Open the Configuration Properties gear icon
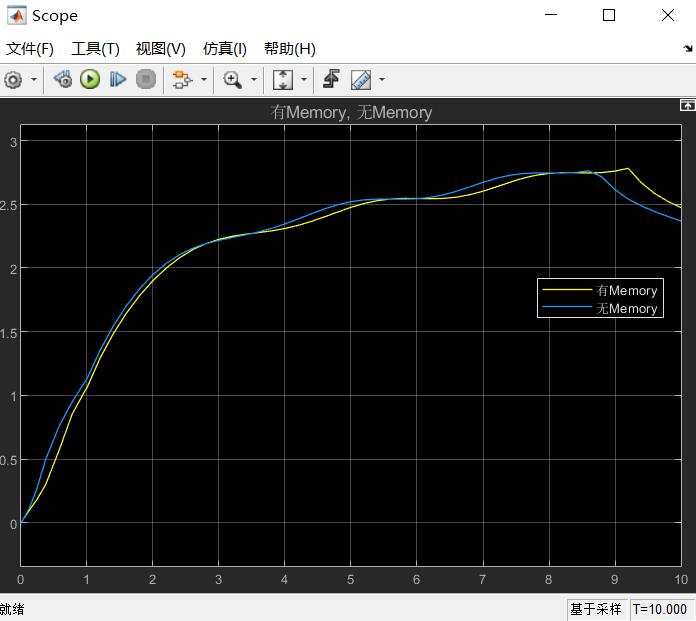 point(13,80)
